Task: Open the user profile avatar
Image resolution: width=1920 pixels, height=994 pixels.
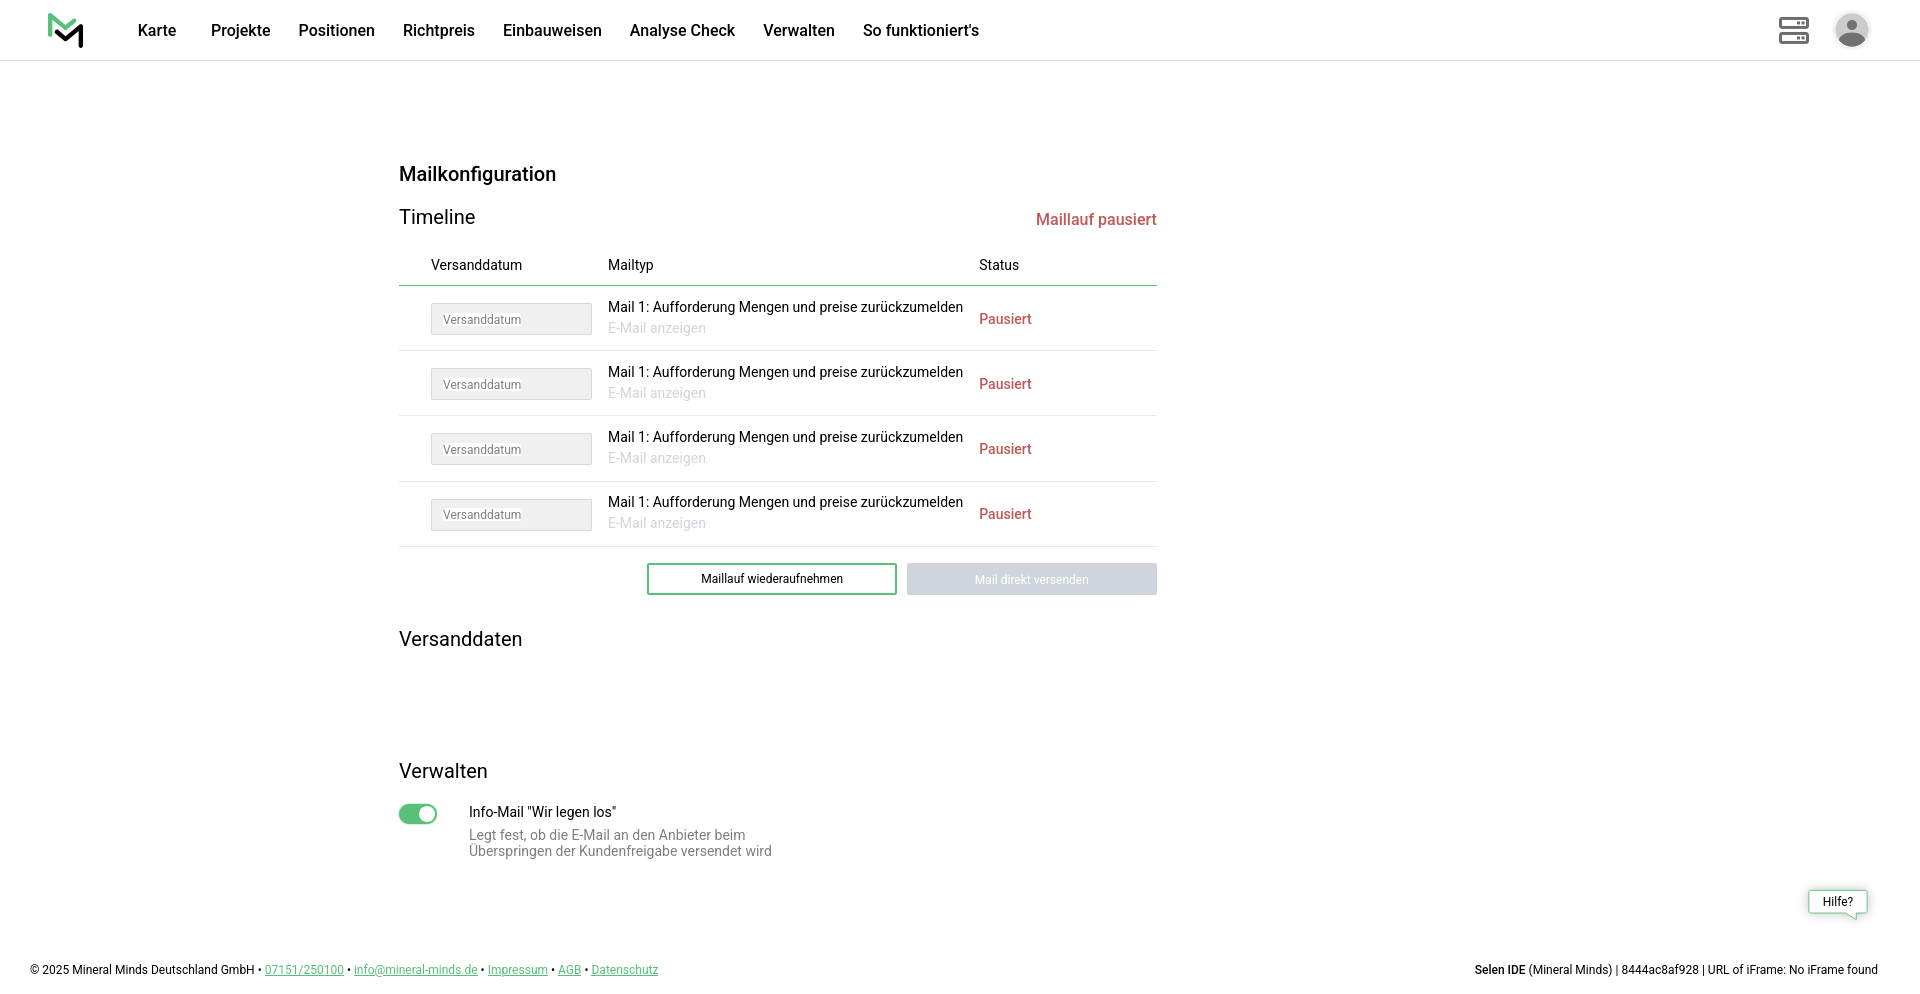Action: pos(1851,30)
